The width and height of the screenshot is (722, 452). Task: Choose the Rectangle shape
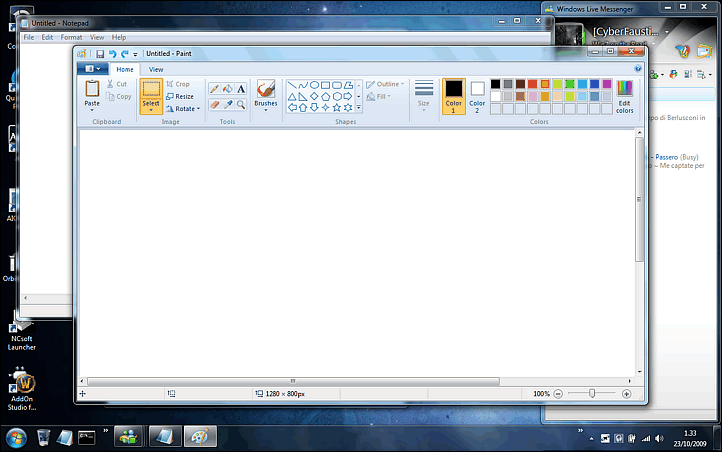tap(326, 85)
